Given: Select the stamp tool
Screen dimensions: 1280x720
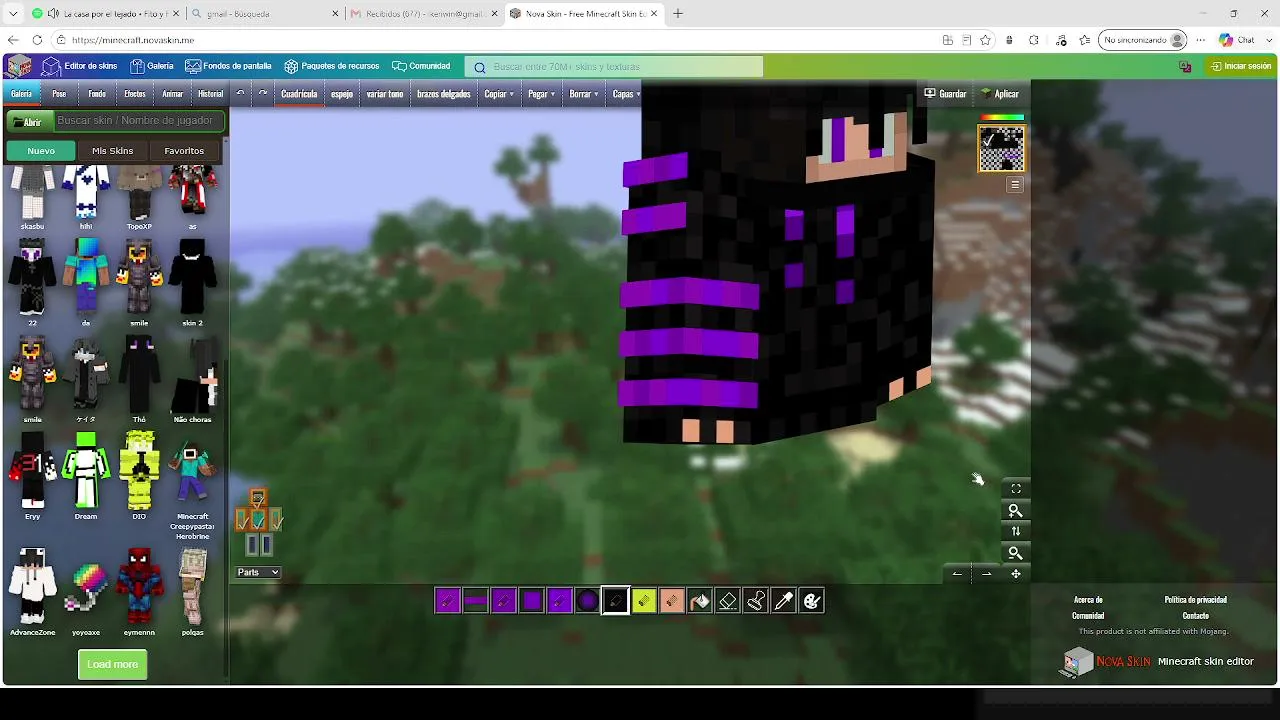Looking at the screenshot, I should click(x=756, y=601).
